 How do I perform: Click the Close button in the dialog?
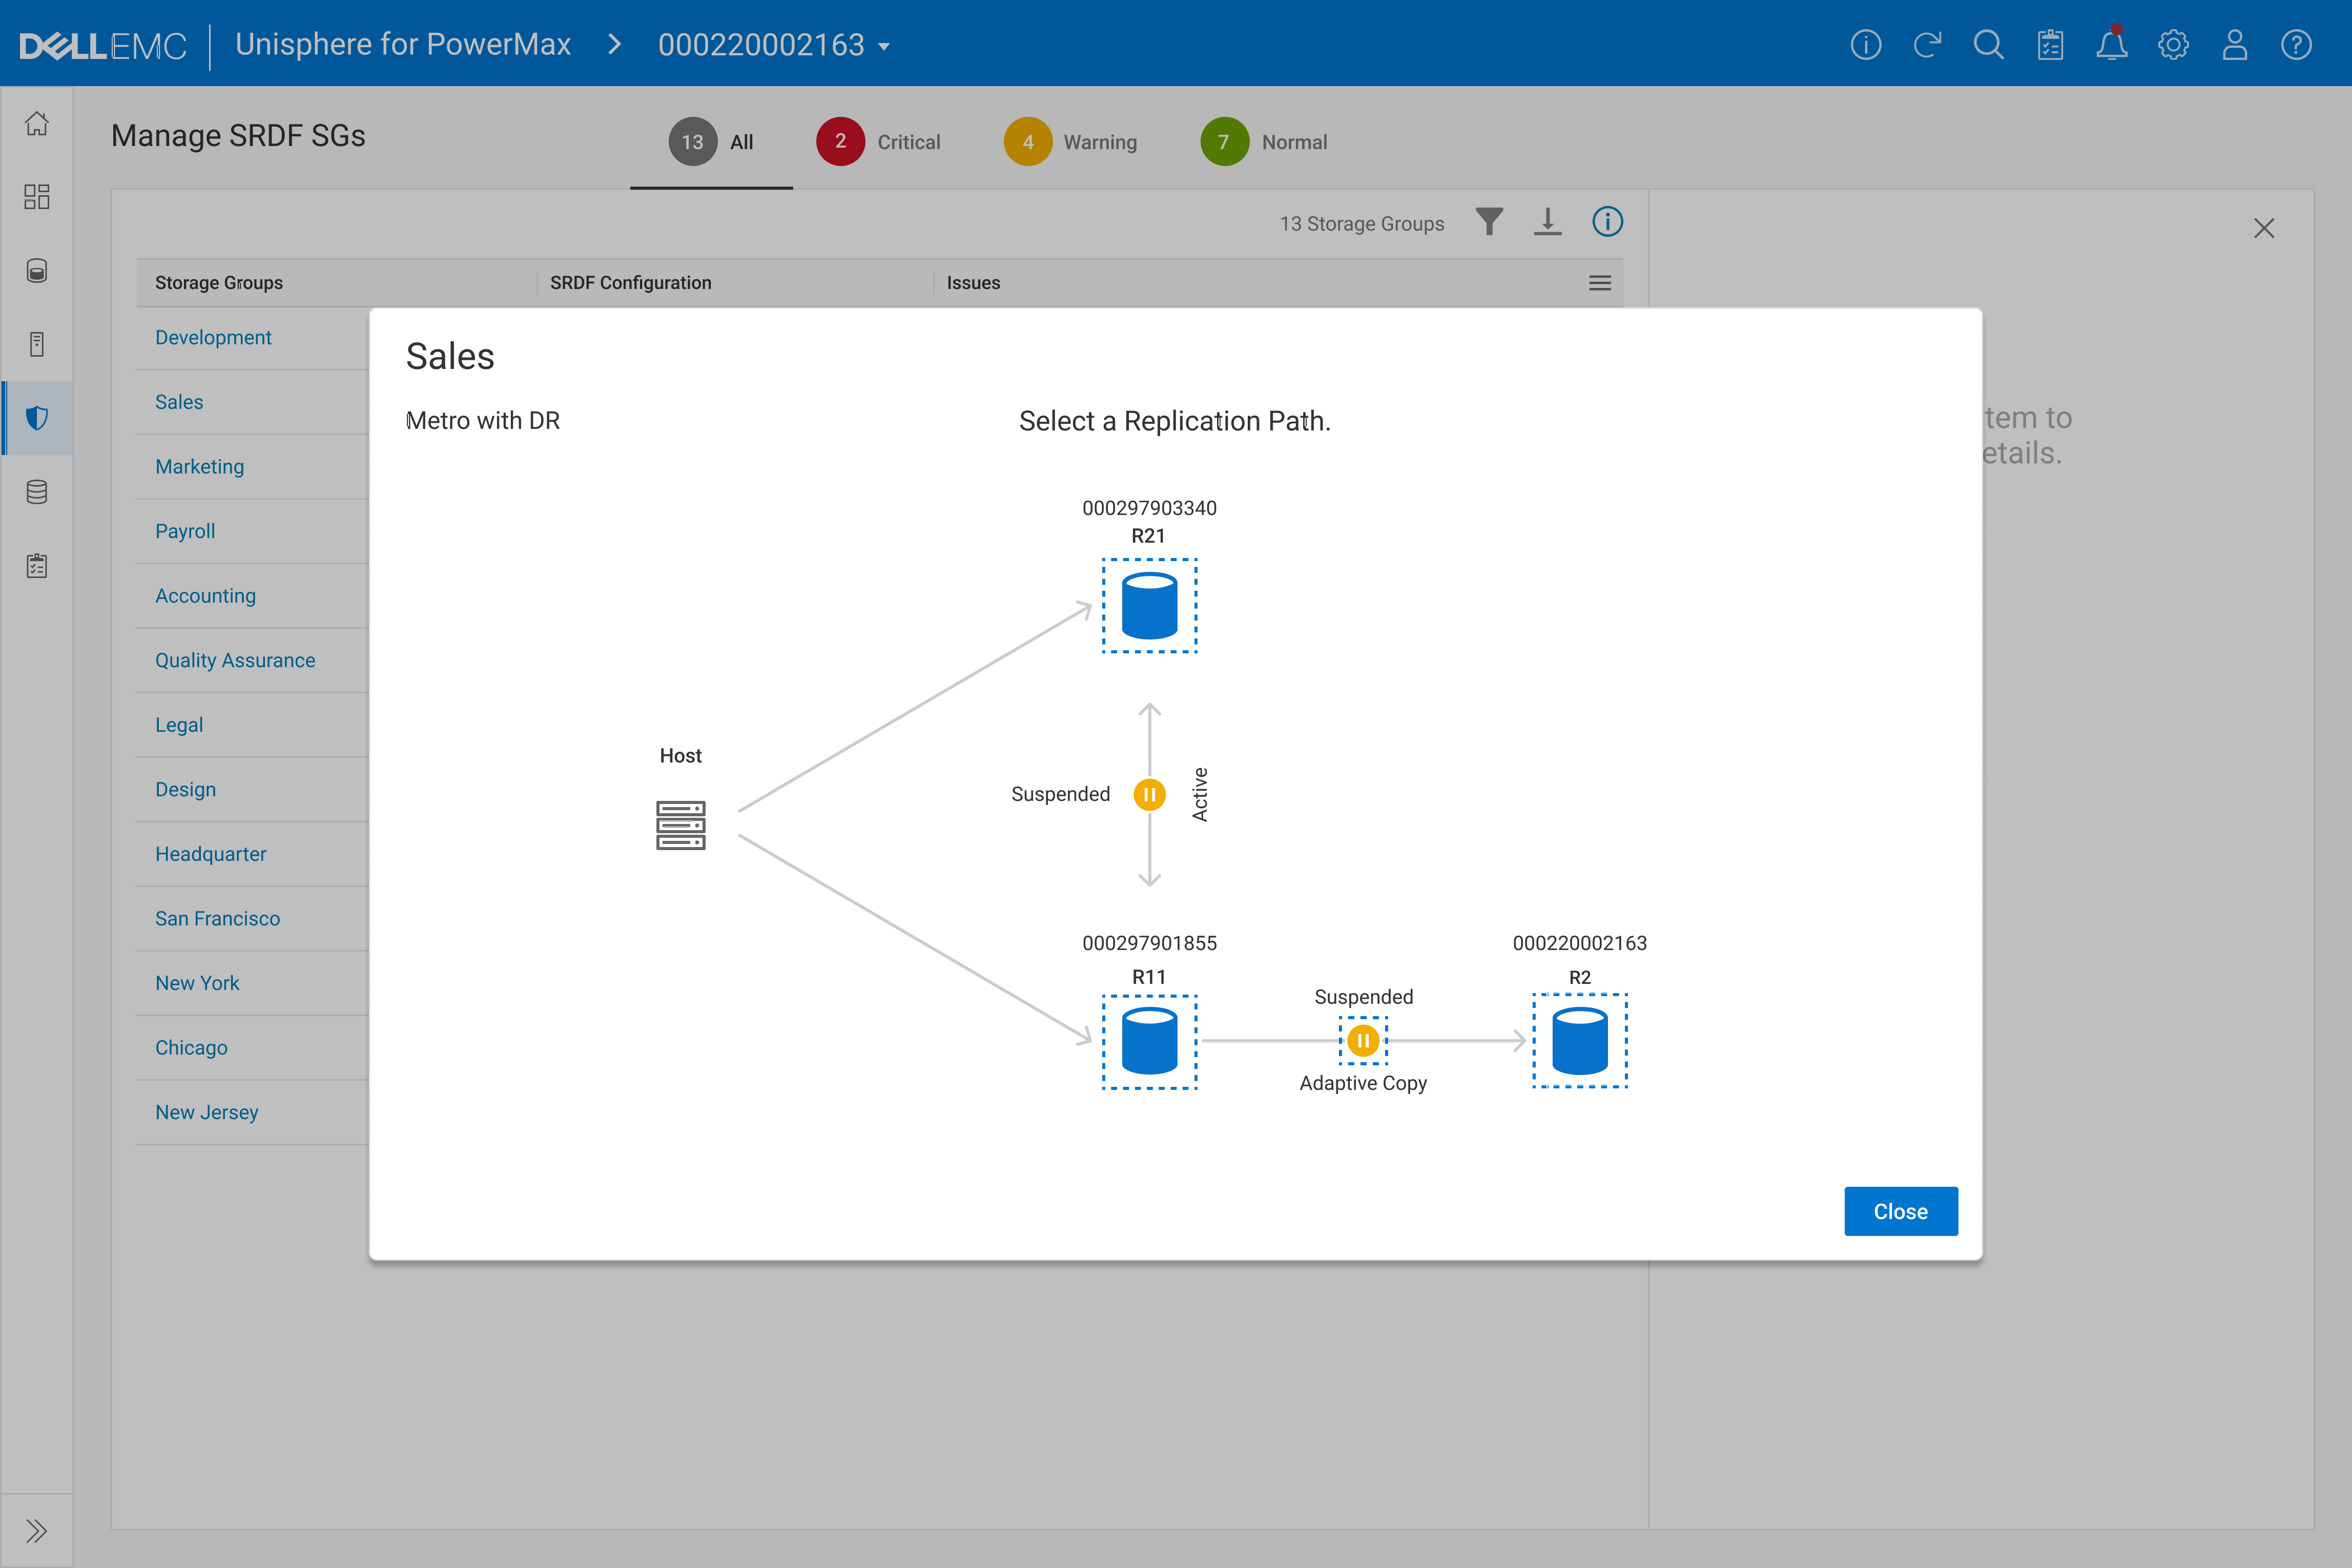tap(1900, 1211)
